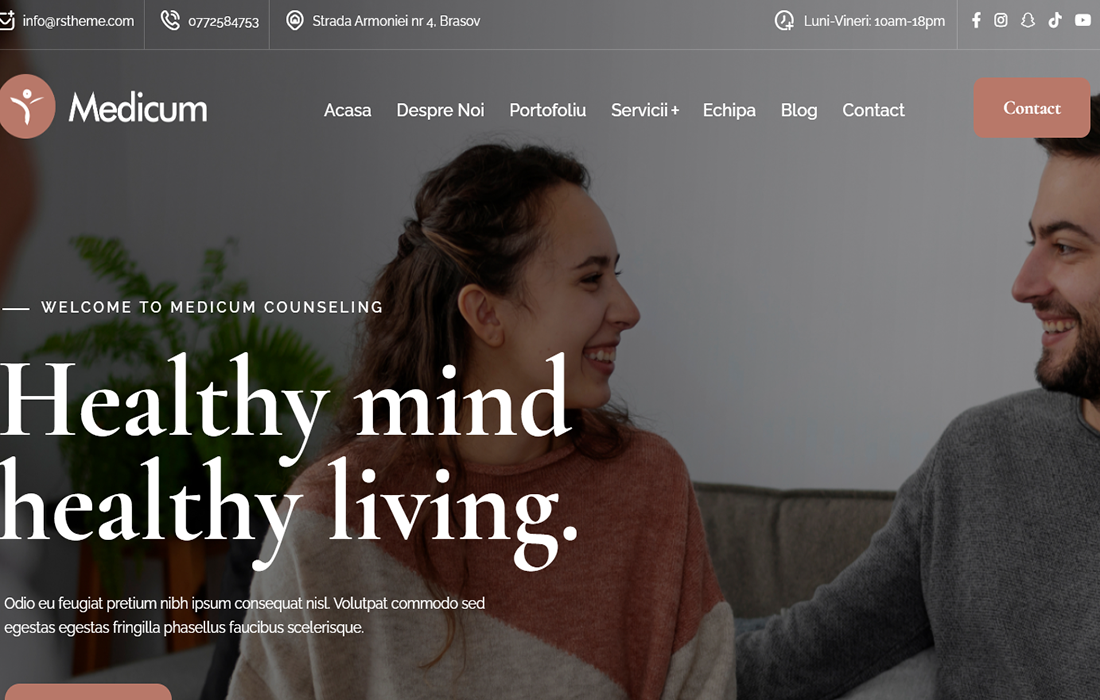Click the location pin icon
The width and height of the screenshot is (1100, 700).
pyautogui.click(x=295, y=20)
